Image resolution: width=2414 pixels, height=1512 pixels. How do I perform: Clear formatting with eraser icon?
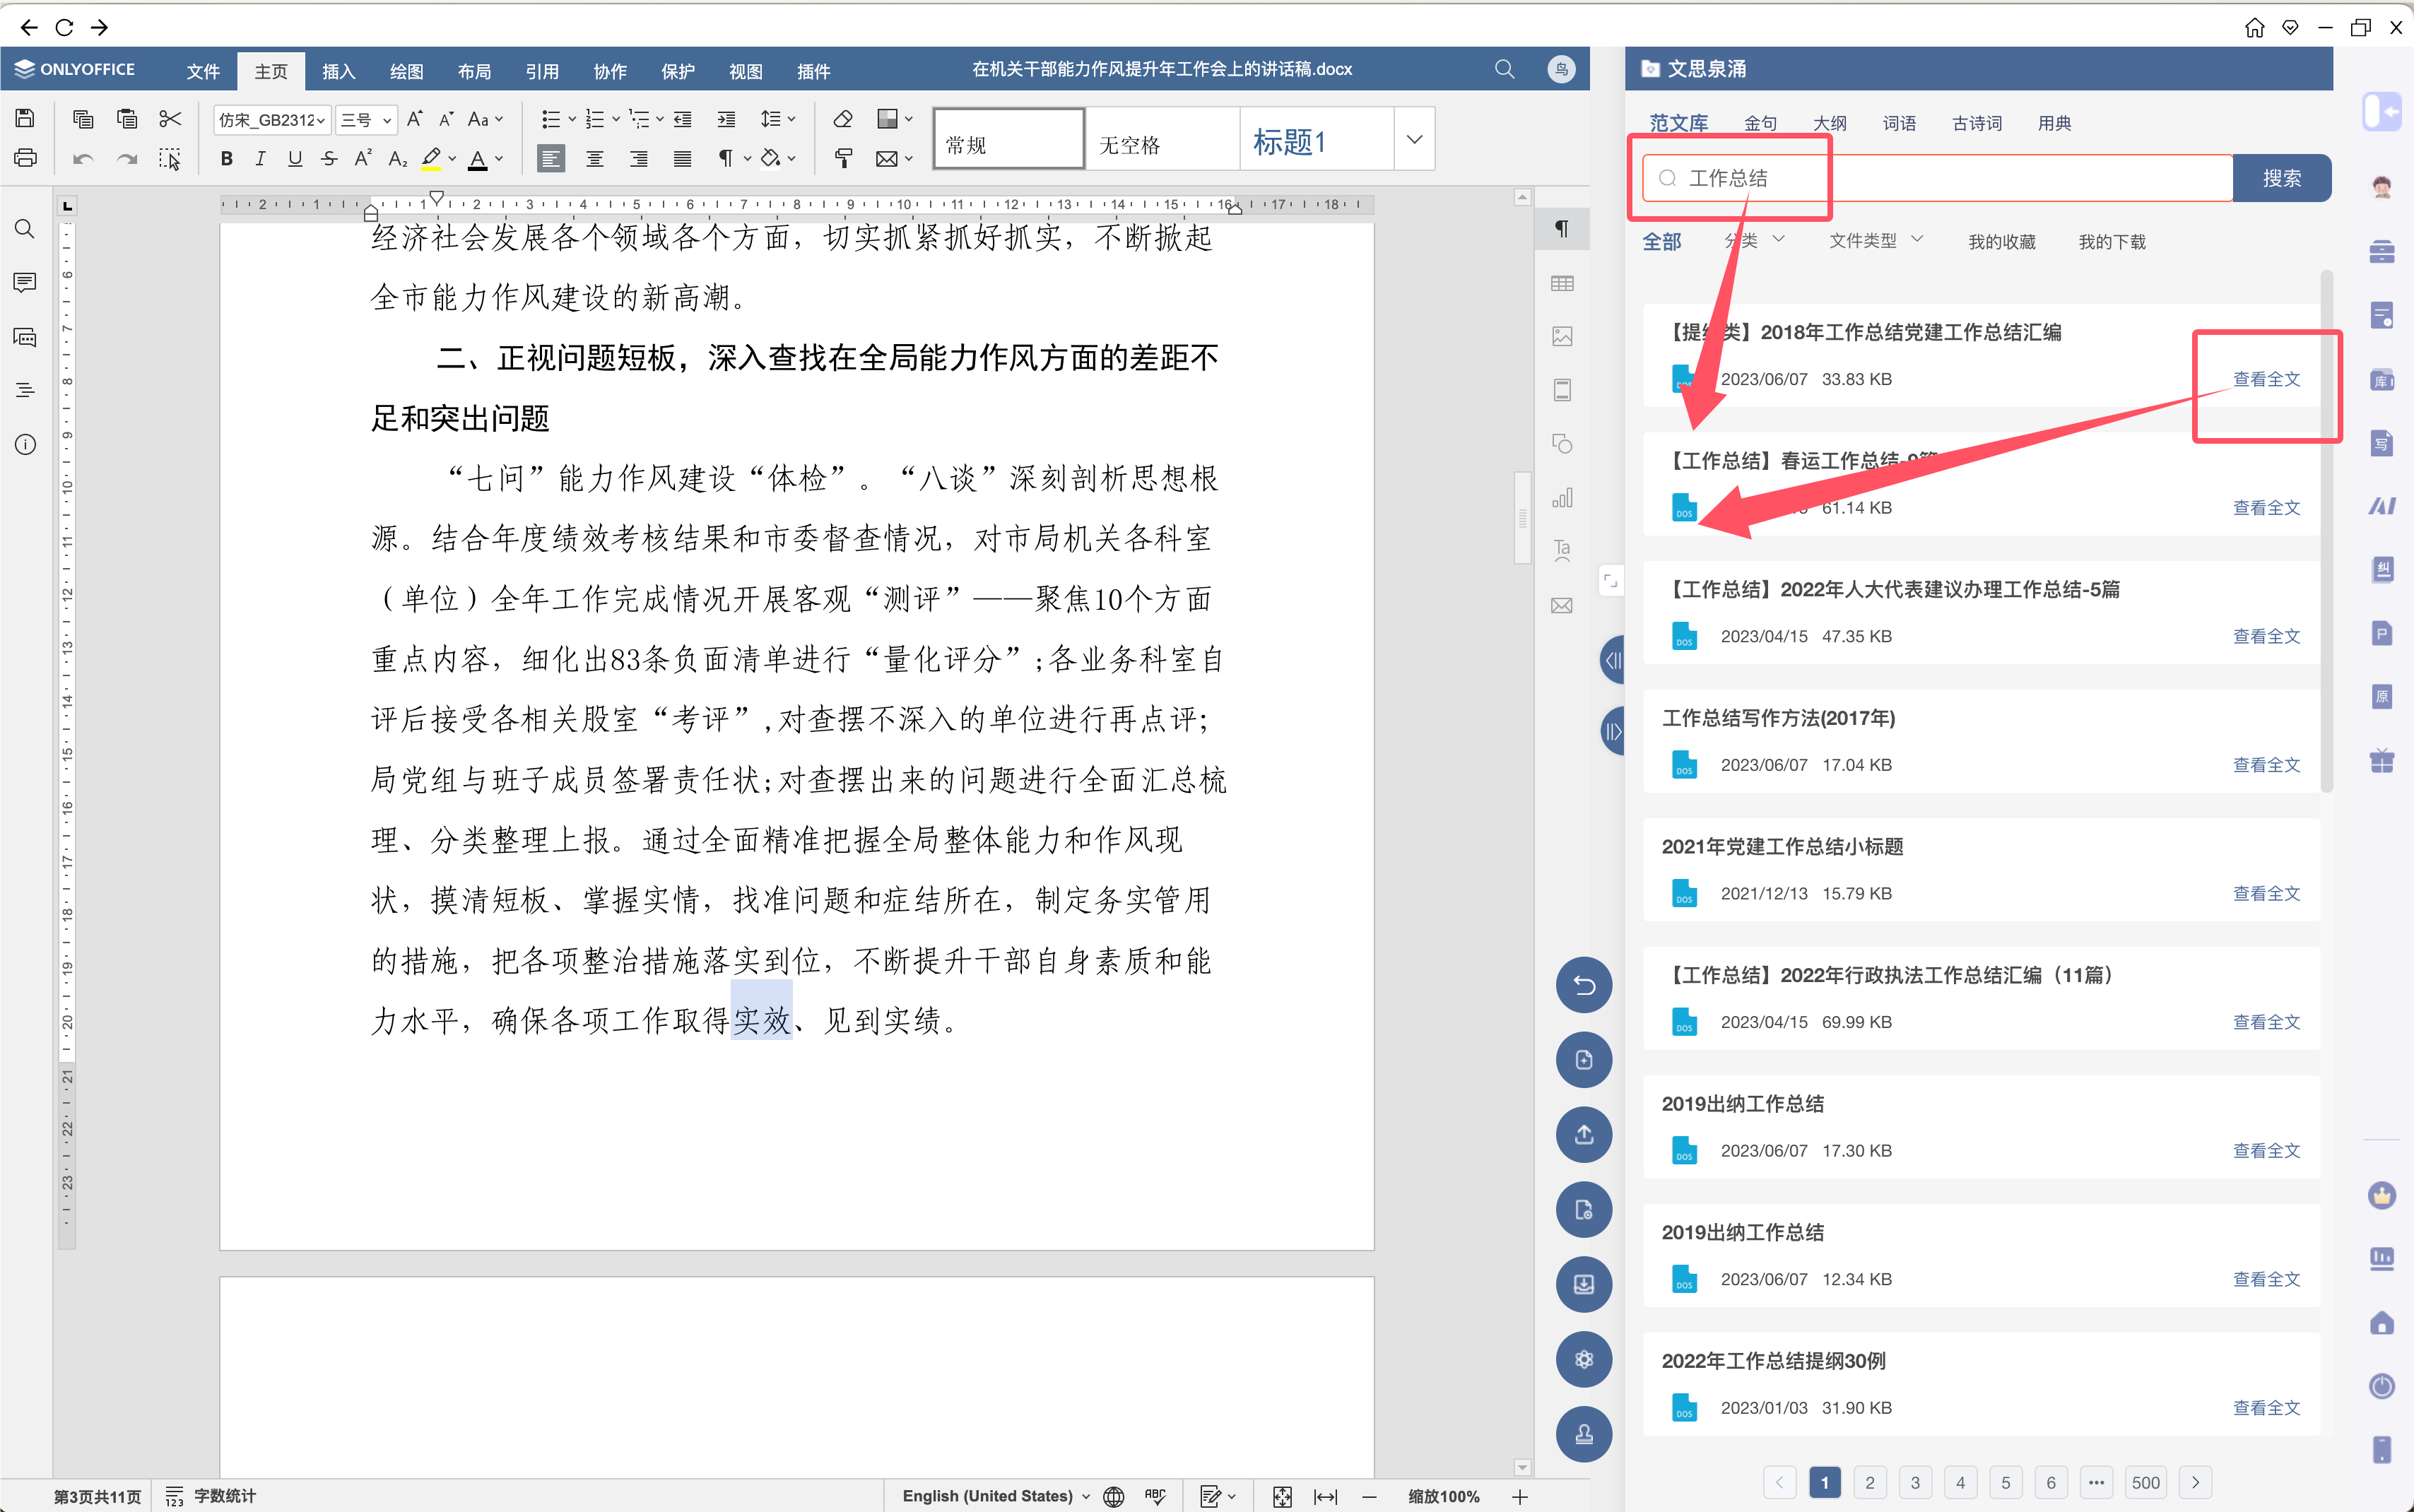843,119
